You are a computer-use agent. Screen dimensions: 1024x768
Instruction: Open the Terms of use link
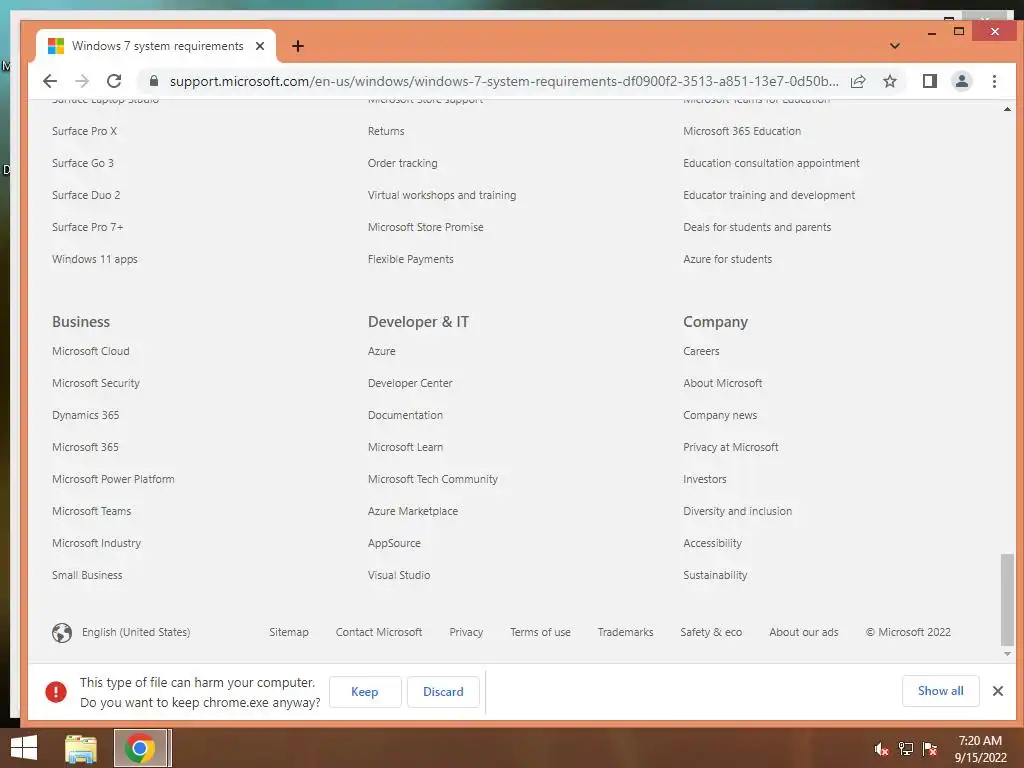click(x=540, y=632)
